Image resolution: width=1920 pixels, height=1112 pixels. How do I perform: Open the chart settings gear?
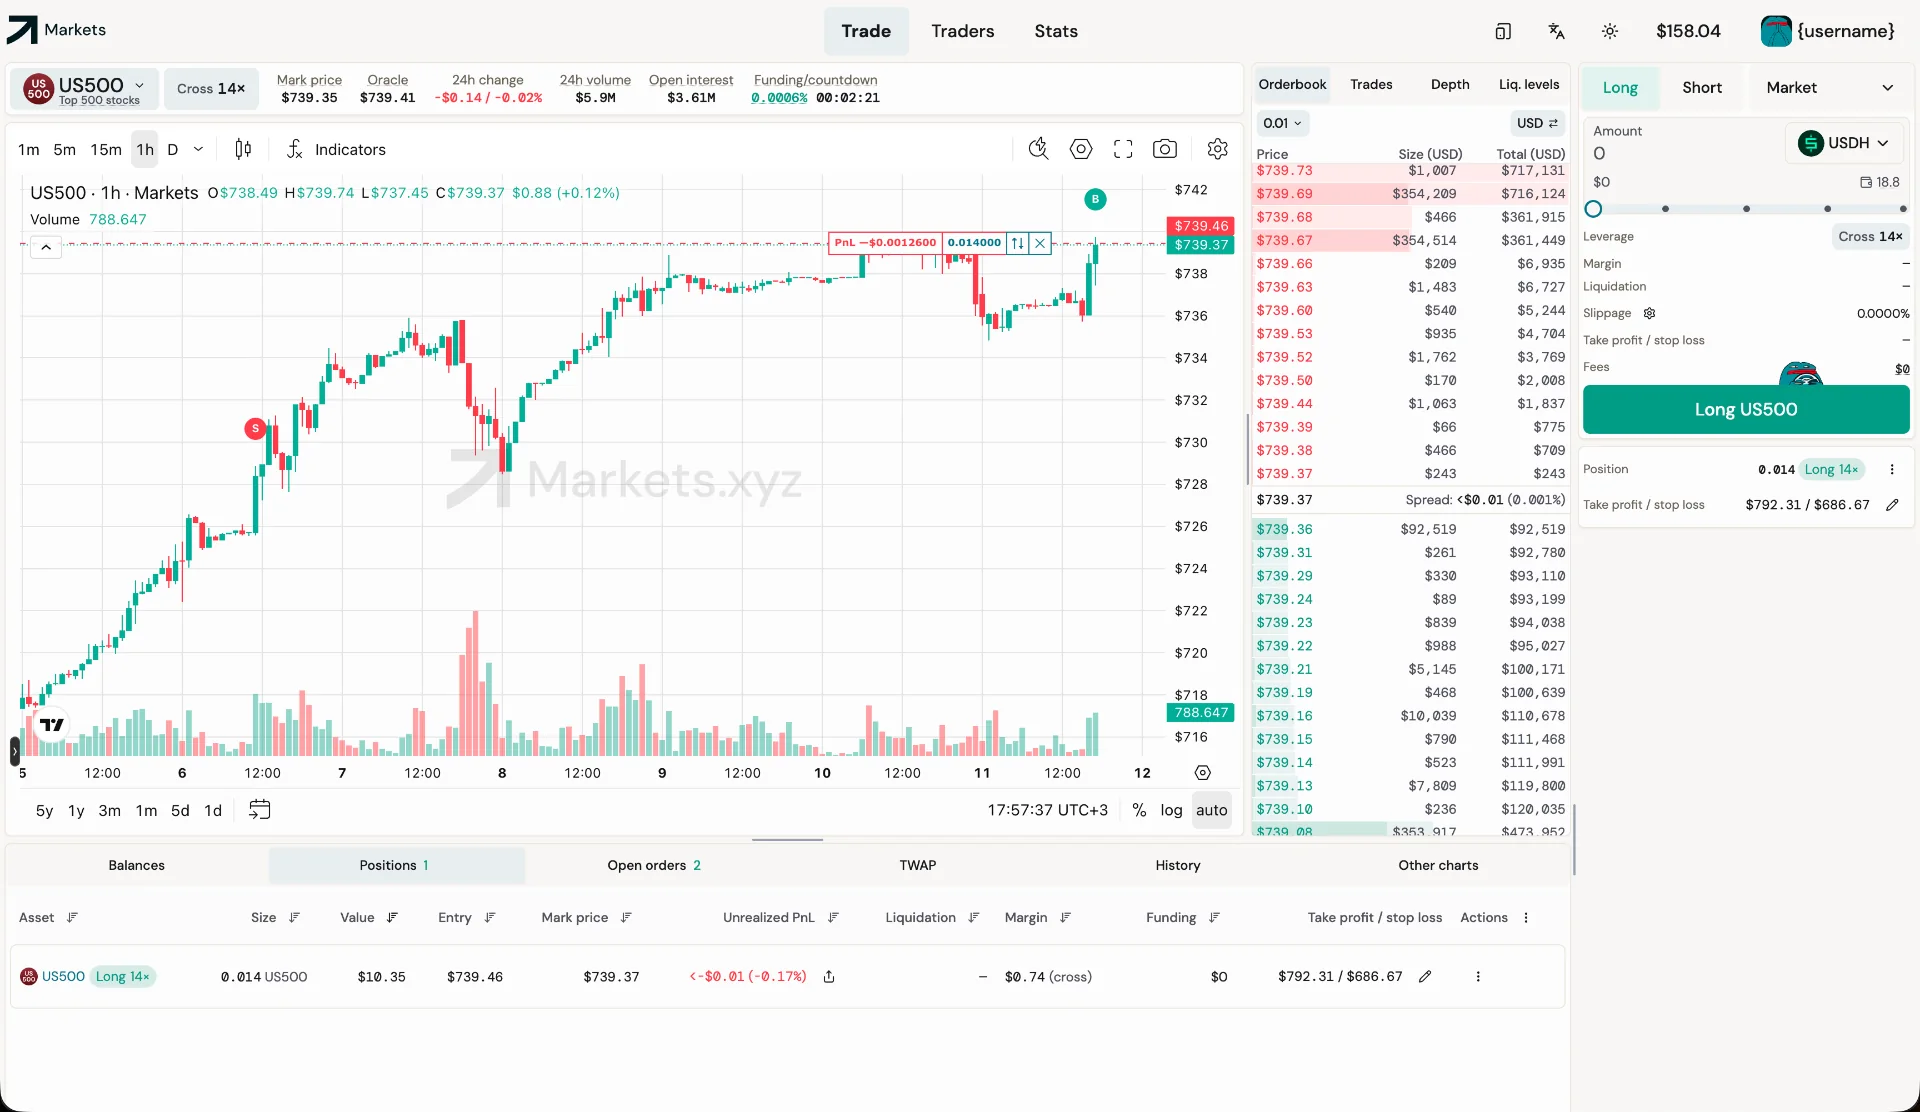1217,149
